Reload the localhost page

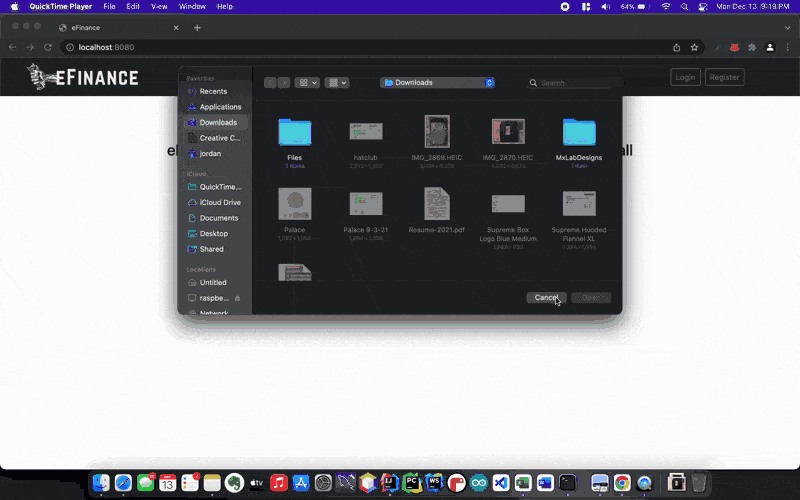47,47
